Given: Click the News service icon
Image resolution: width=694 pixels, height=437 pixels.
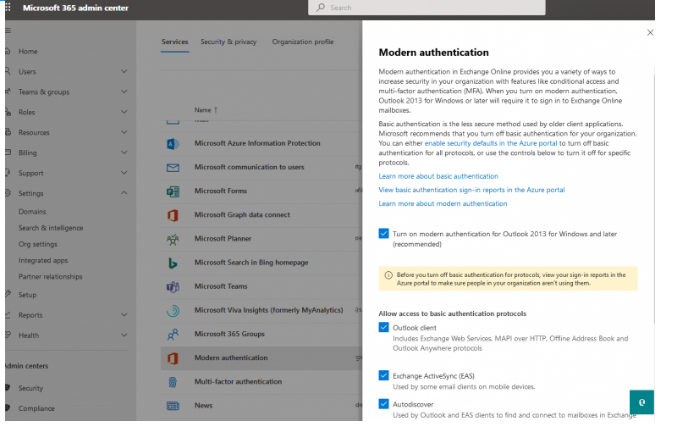Looking at the screenshot, I should tap(173, 406).
